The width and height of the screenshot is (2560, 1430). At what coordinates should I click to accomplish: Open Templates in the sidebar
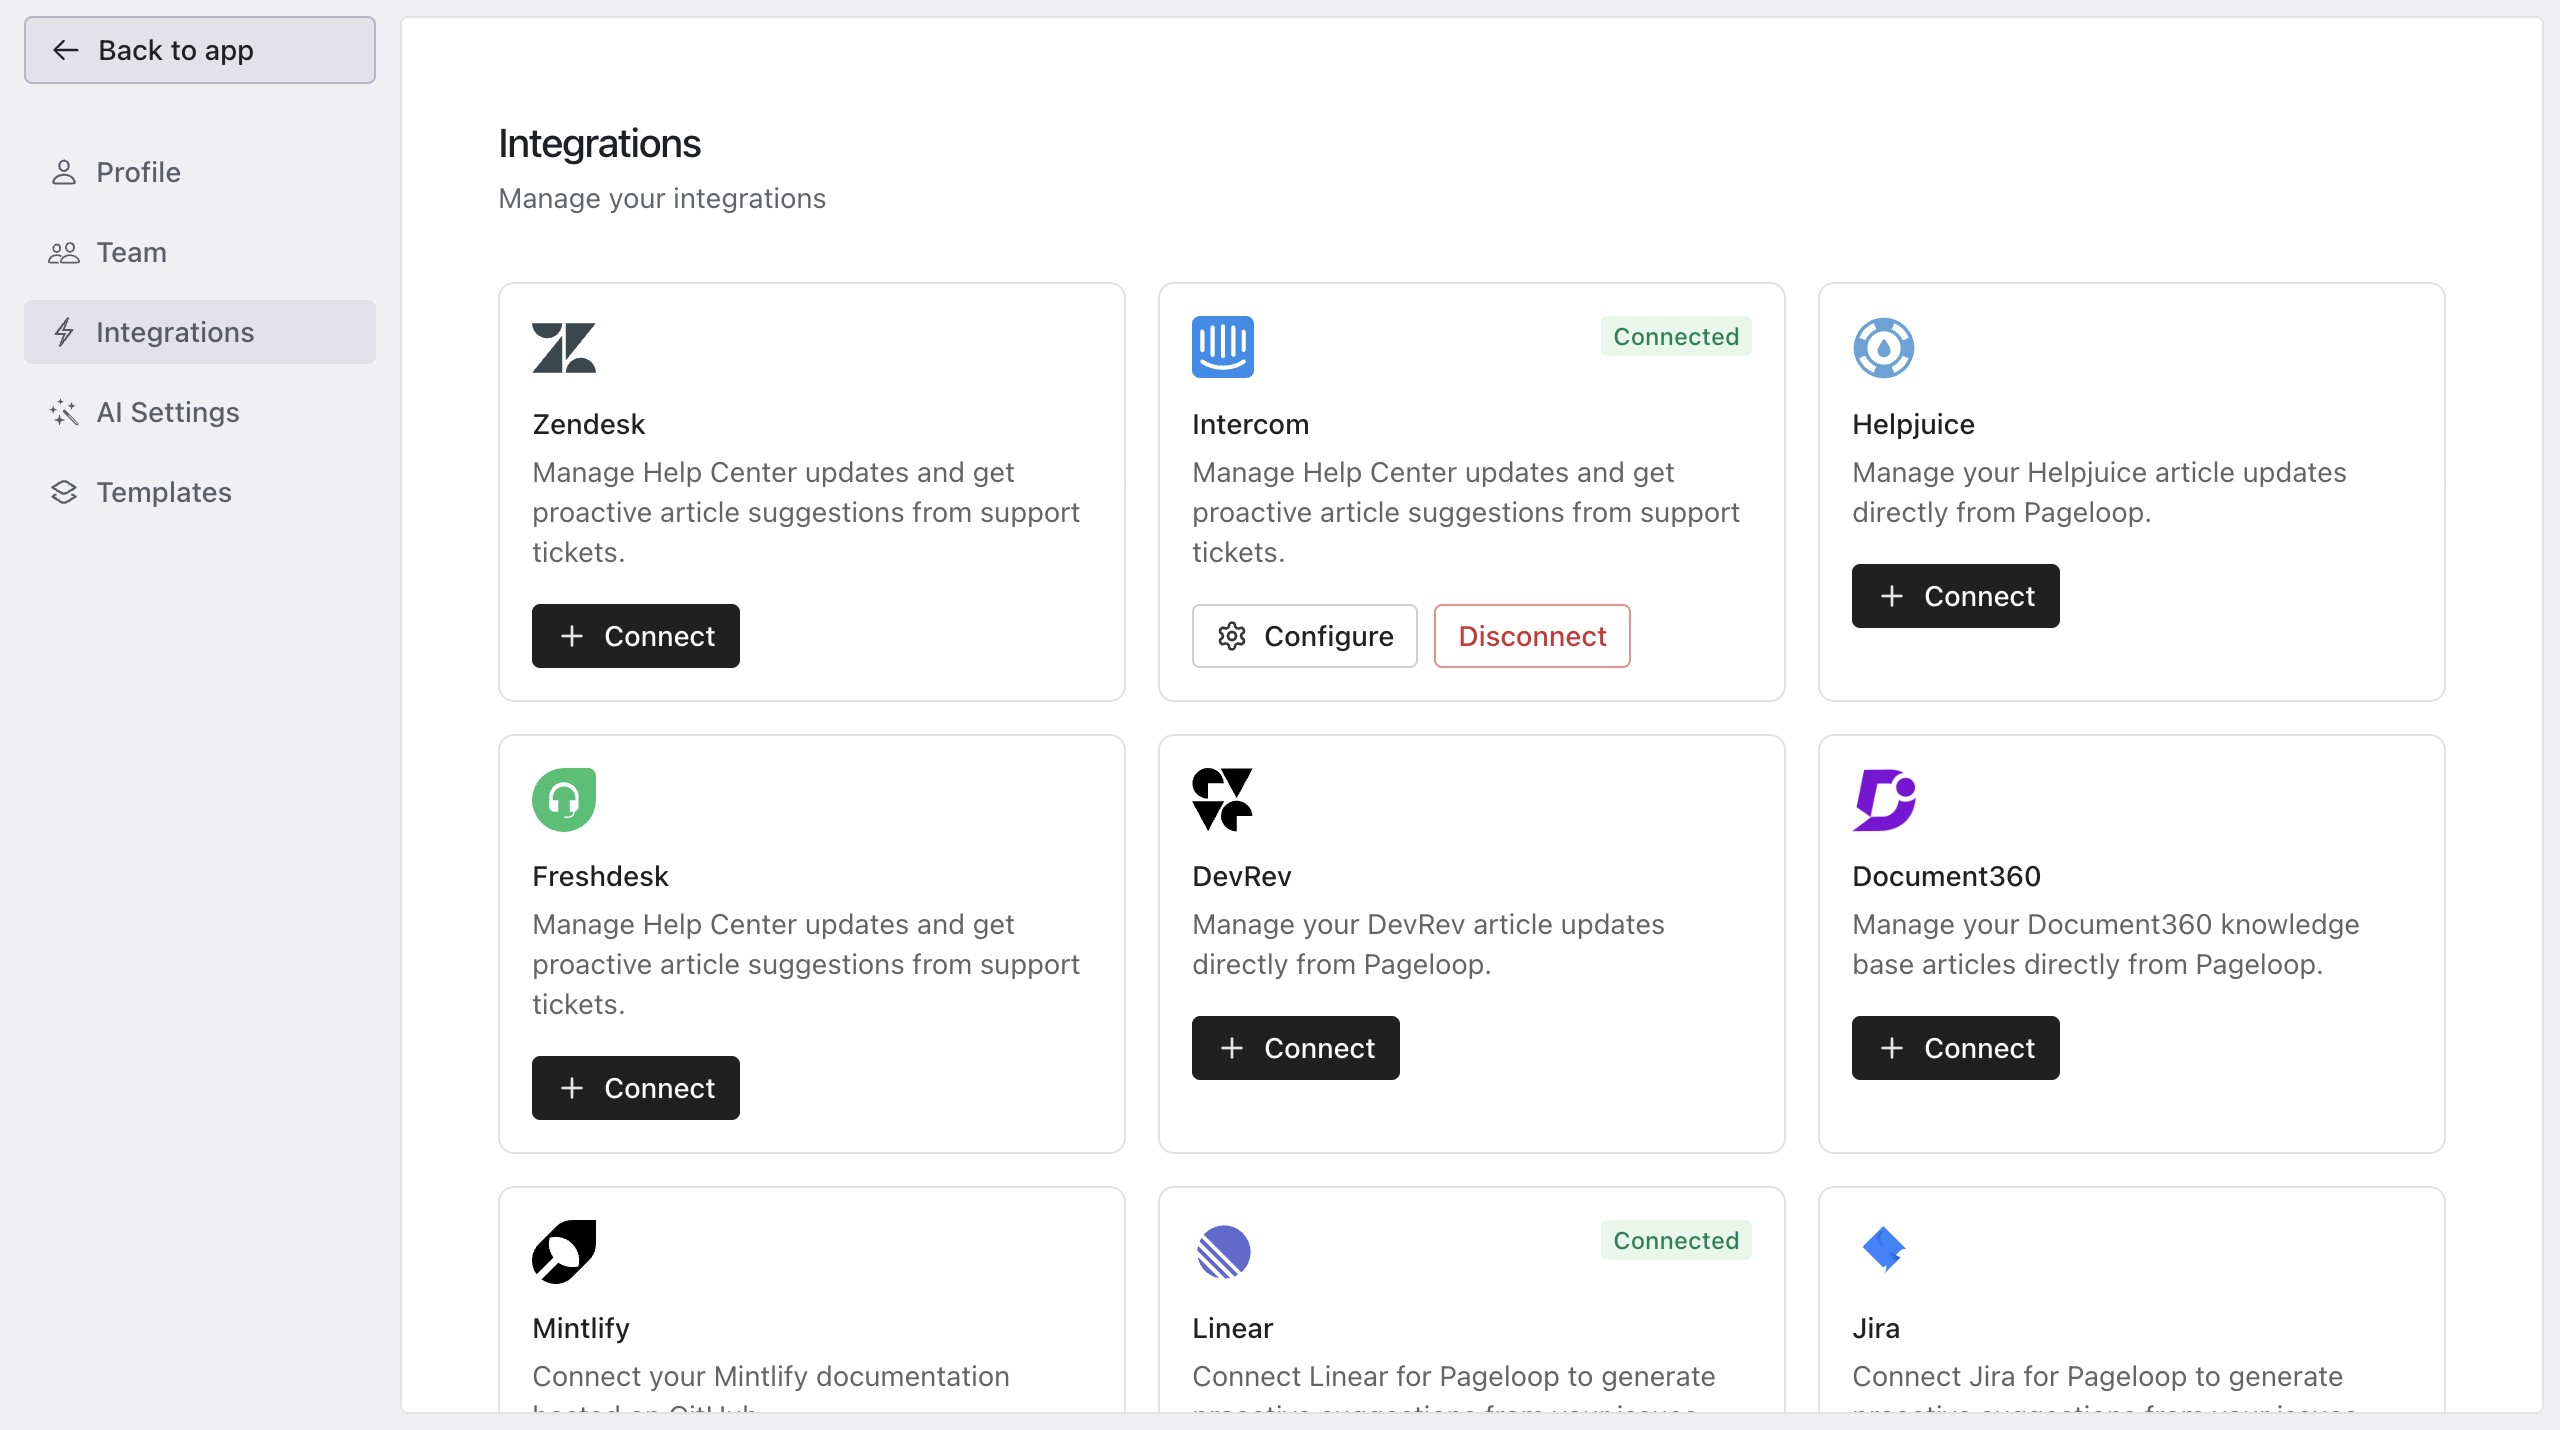click(x=200, y=492)
